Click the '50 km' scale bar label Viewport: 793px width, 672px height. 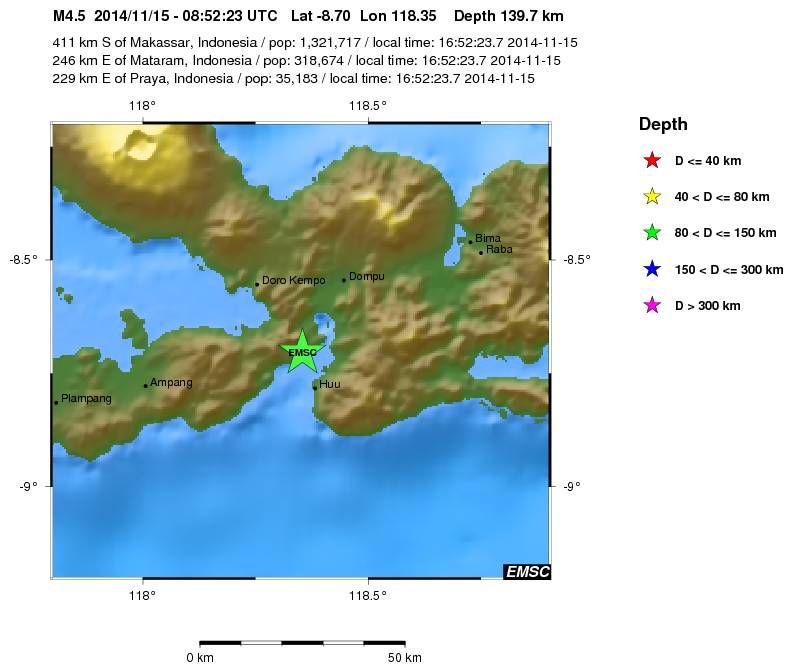point(405,658)
